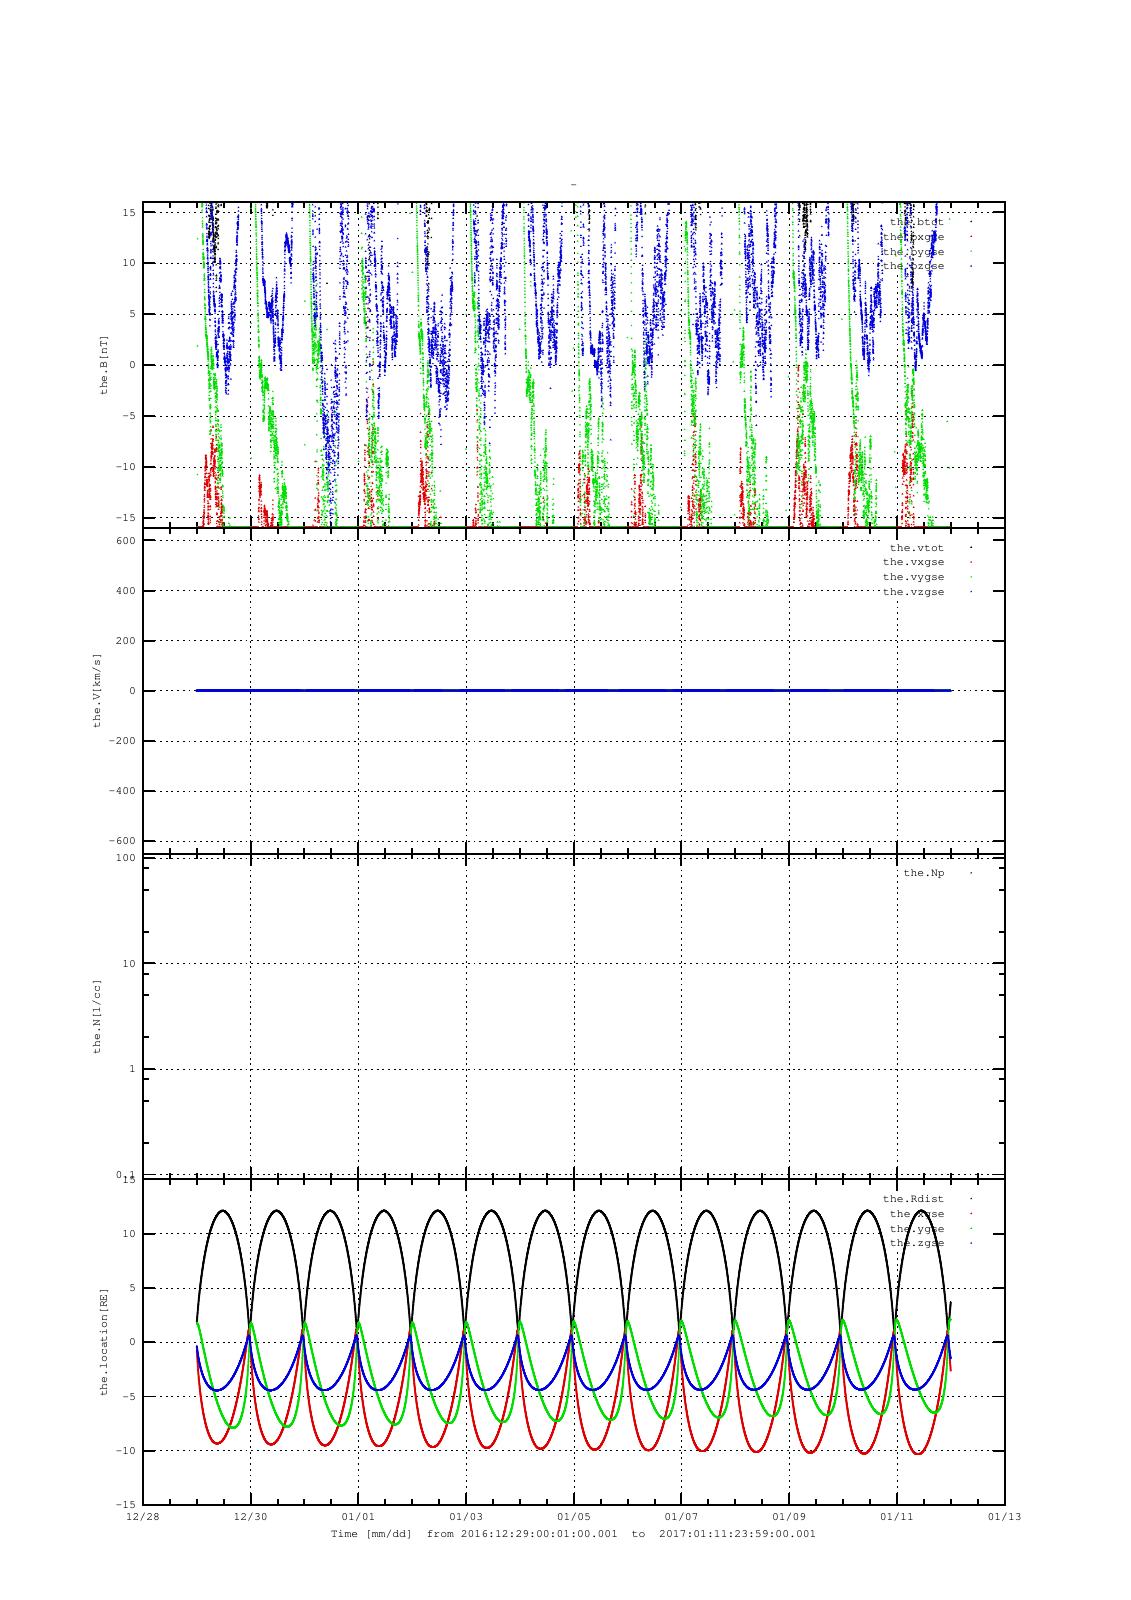Select the -600 velocity tick label
This screenshot has height=1600, width=1131.
pos(122,841)
